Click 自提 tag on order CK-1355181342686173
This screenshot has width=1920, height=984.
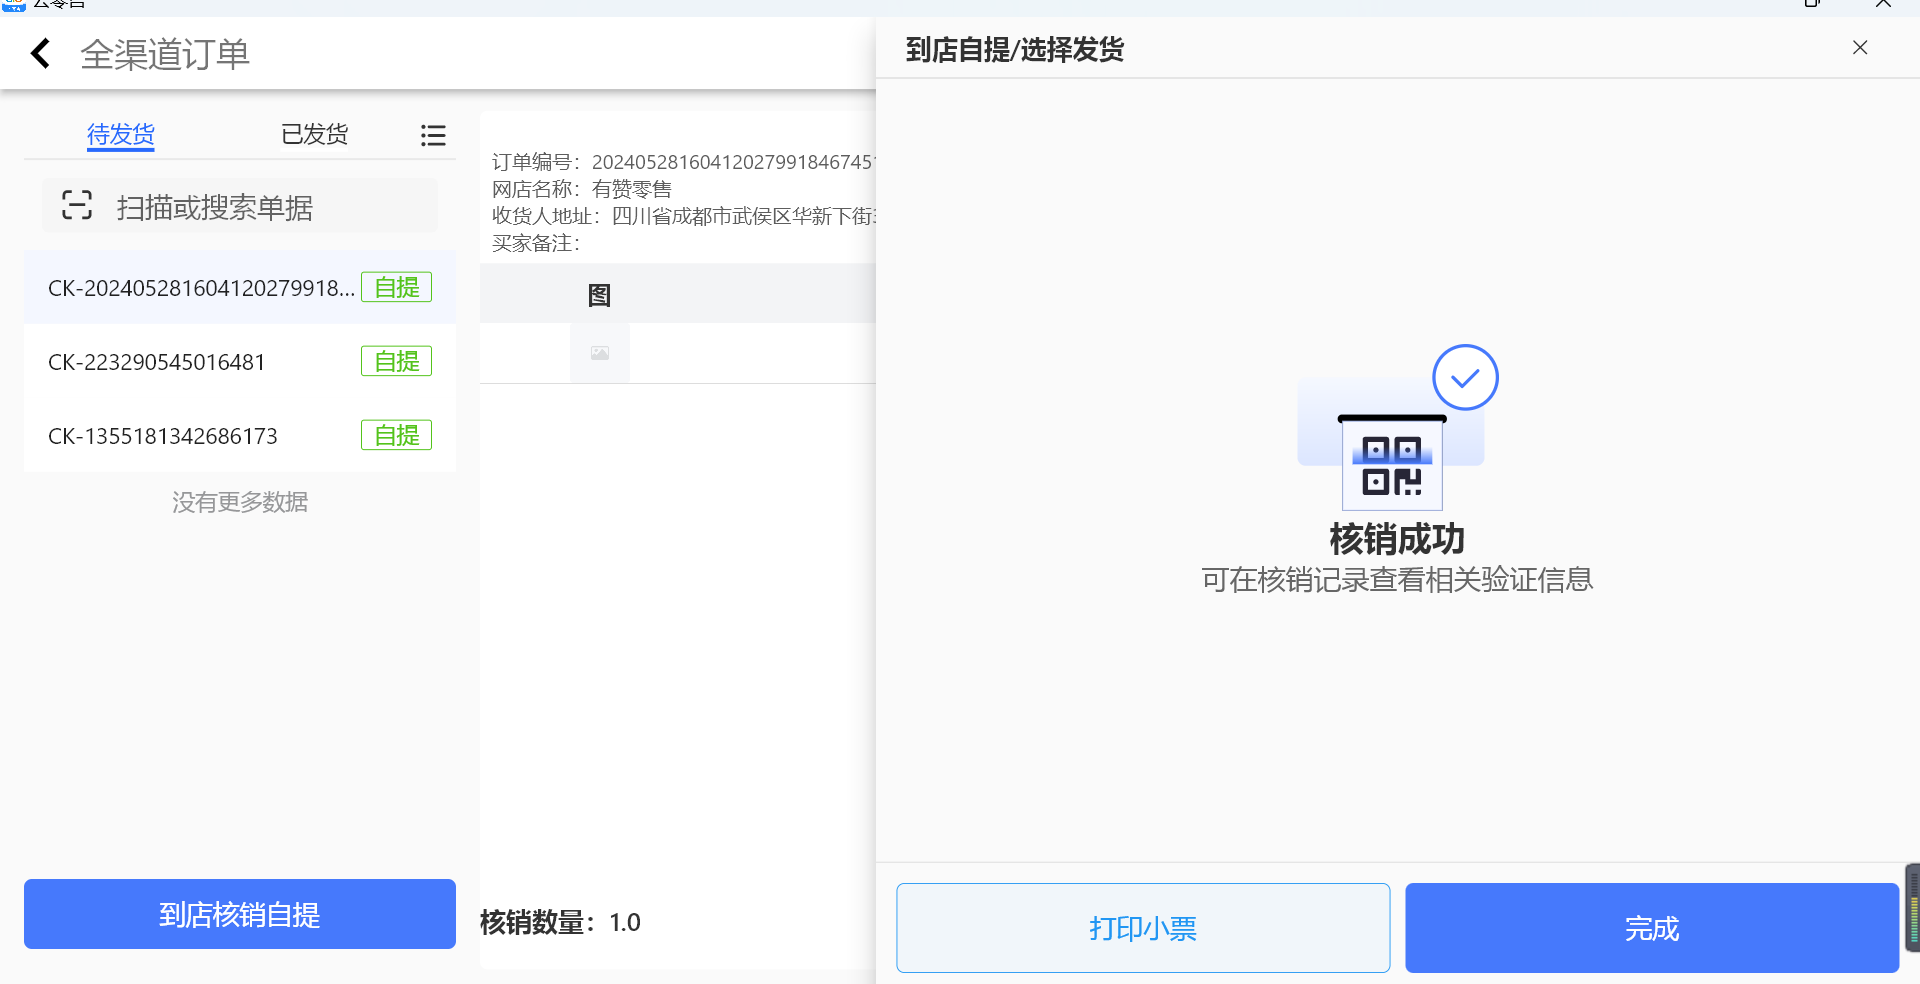396,435
